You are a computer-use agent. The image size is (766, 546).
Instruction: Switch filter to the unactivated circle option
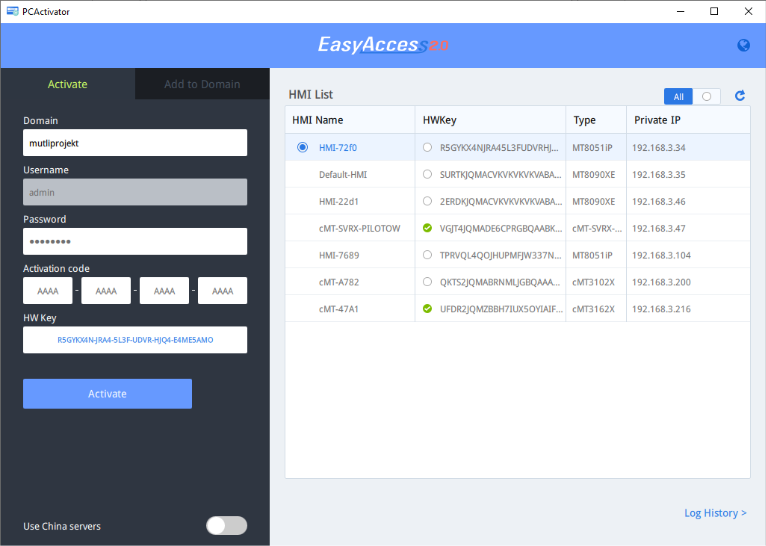coord(706,97)
